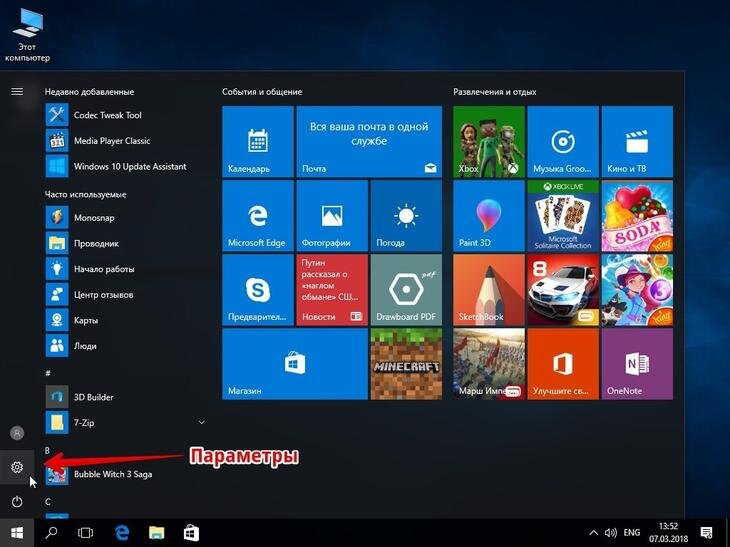The image size is (730, 547).
Task: Click the letter C group header
Action: 47,501
